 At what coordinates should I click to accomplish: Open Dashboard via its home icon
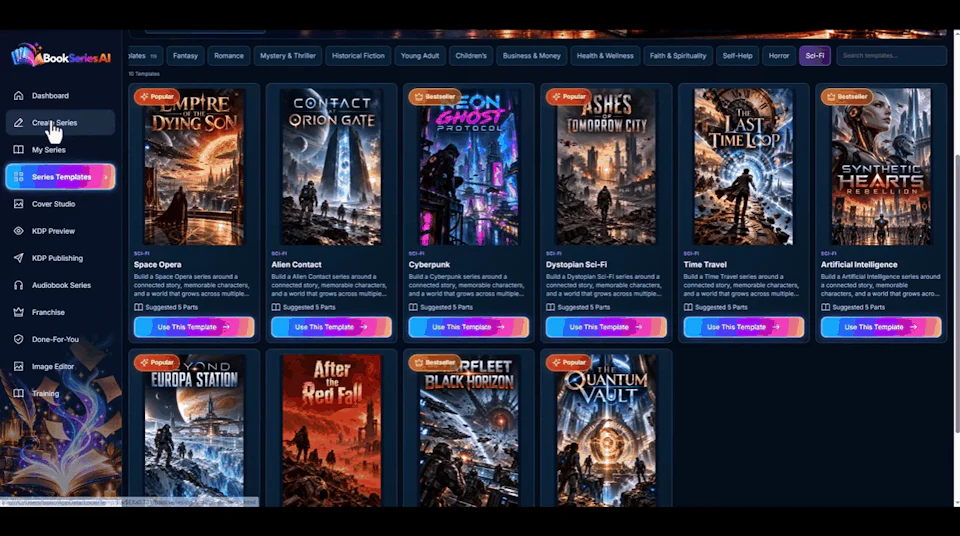[x=19, y=96]
